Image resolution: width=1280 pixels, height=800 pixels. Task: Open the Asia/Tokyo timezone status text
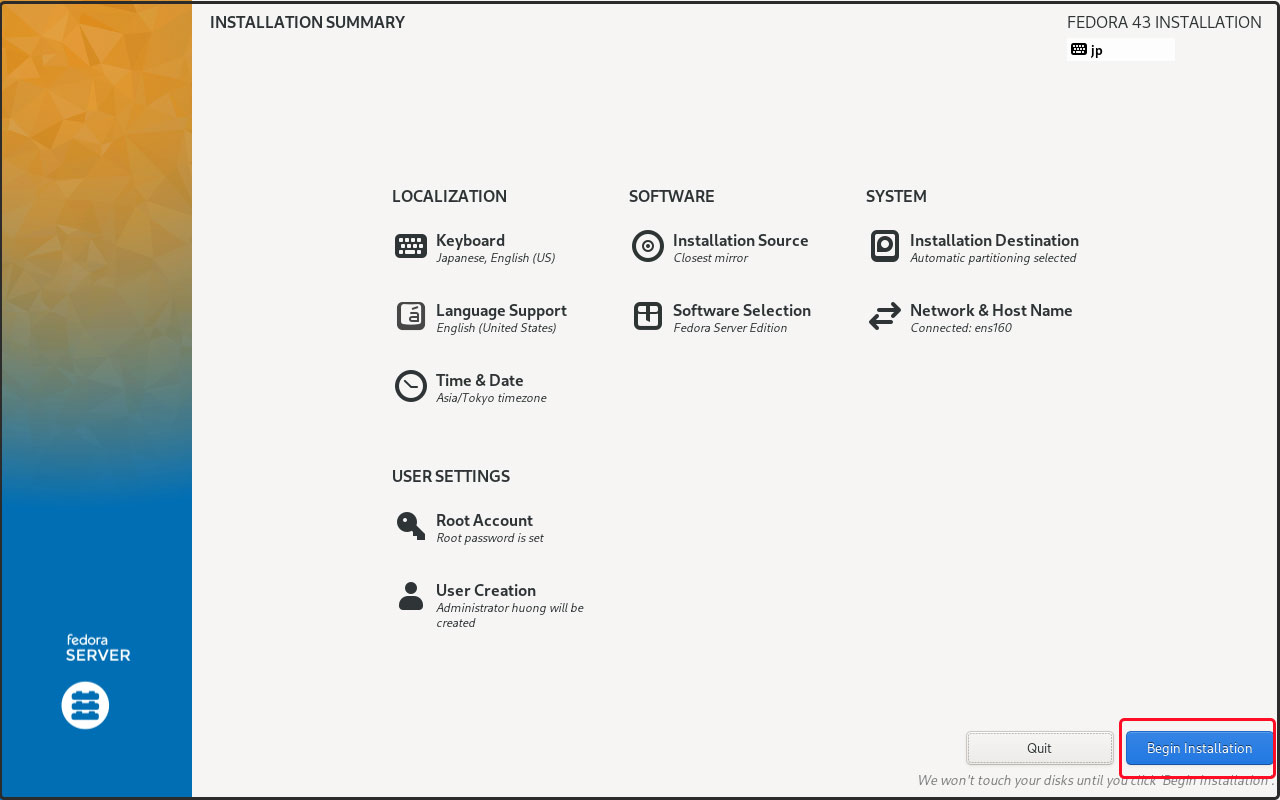click(x=491, y=398)
